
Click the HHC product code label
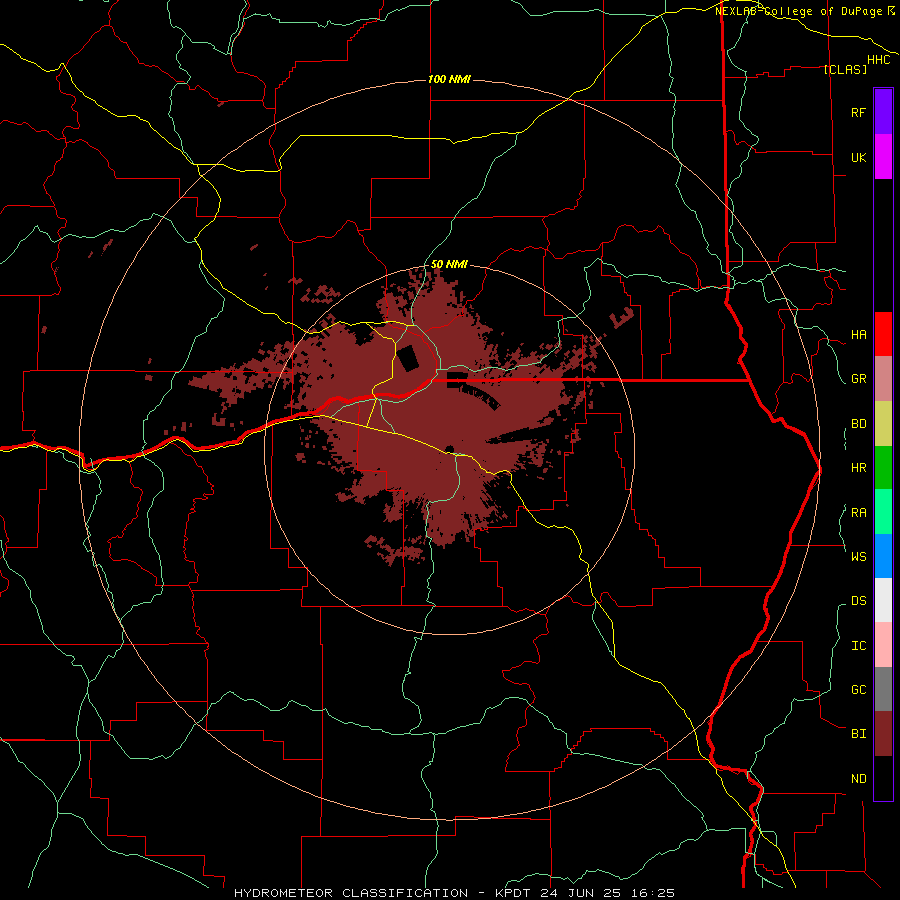(x=878, y=60)
